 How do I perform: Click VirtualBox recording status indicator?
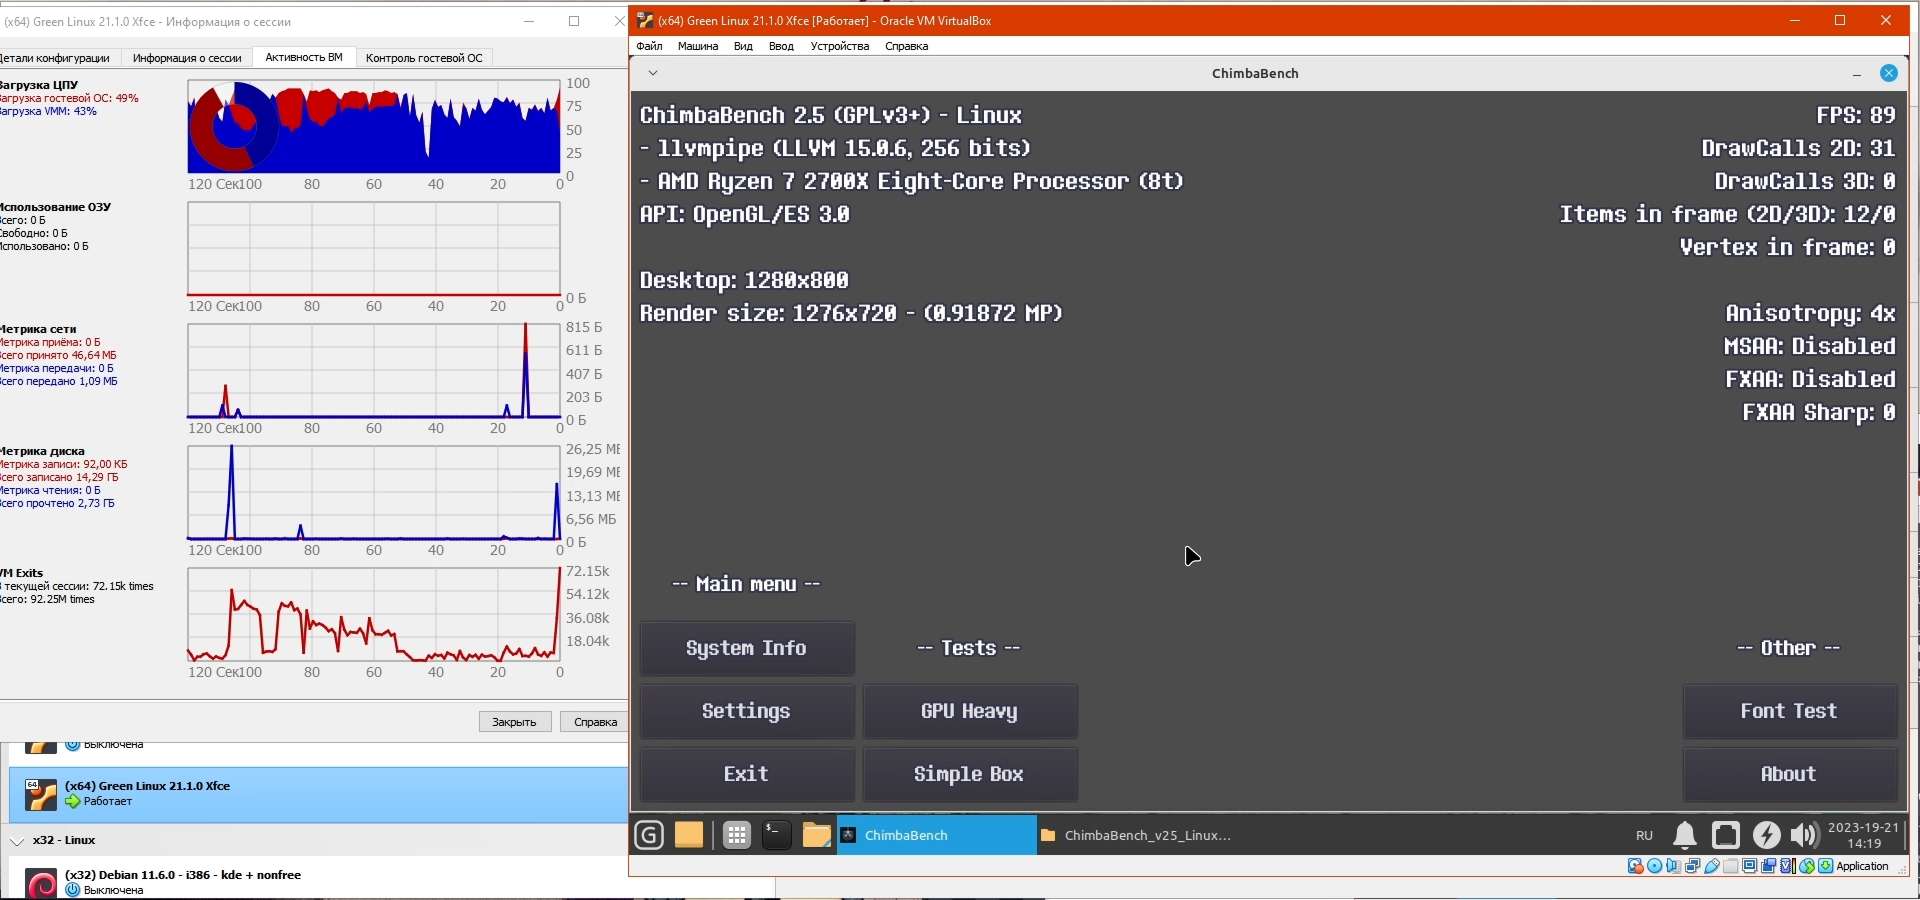pos(1768,866)
